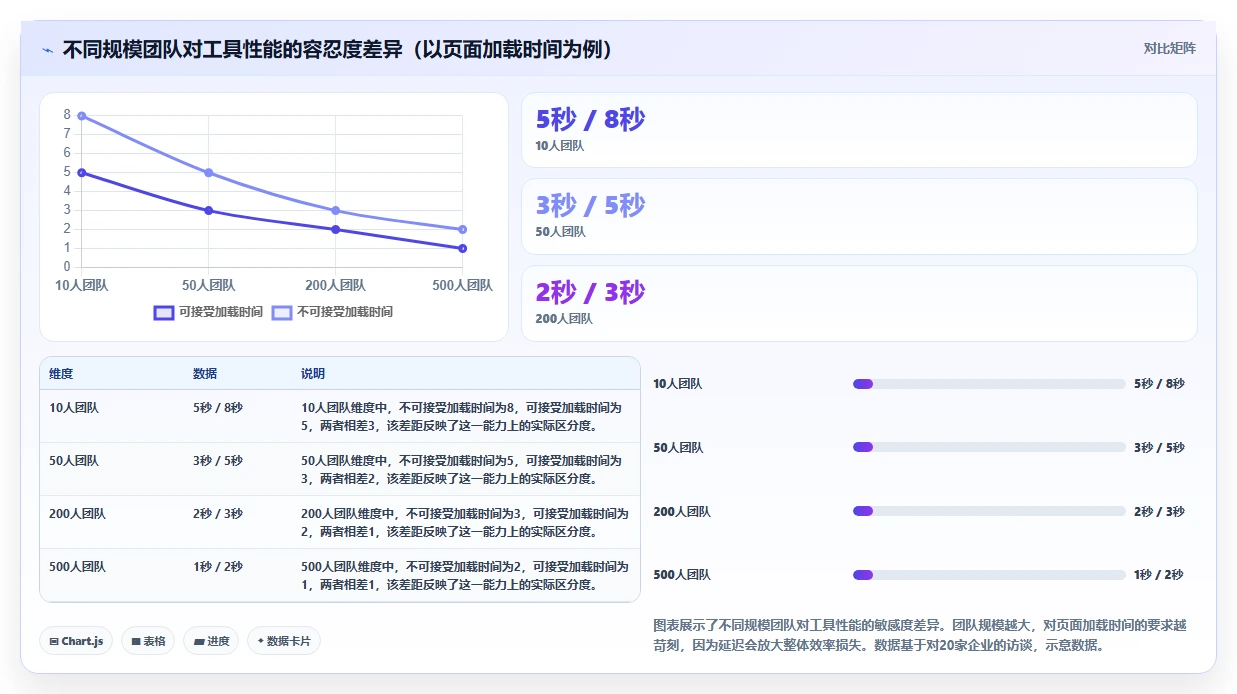
Task: Click the Chart.js tag chip
Action: [76, 641]
